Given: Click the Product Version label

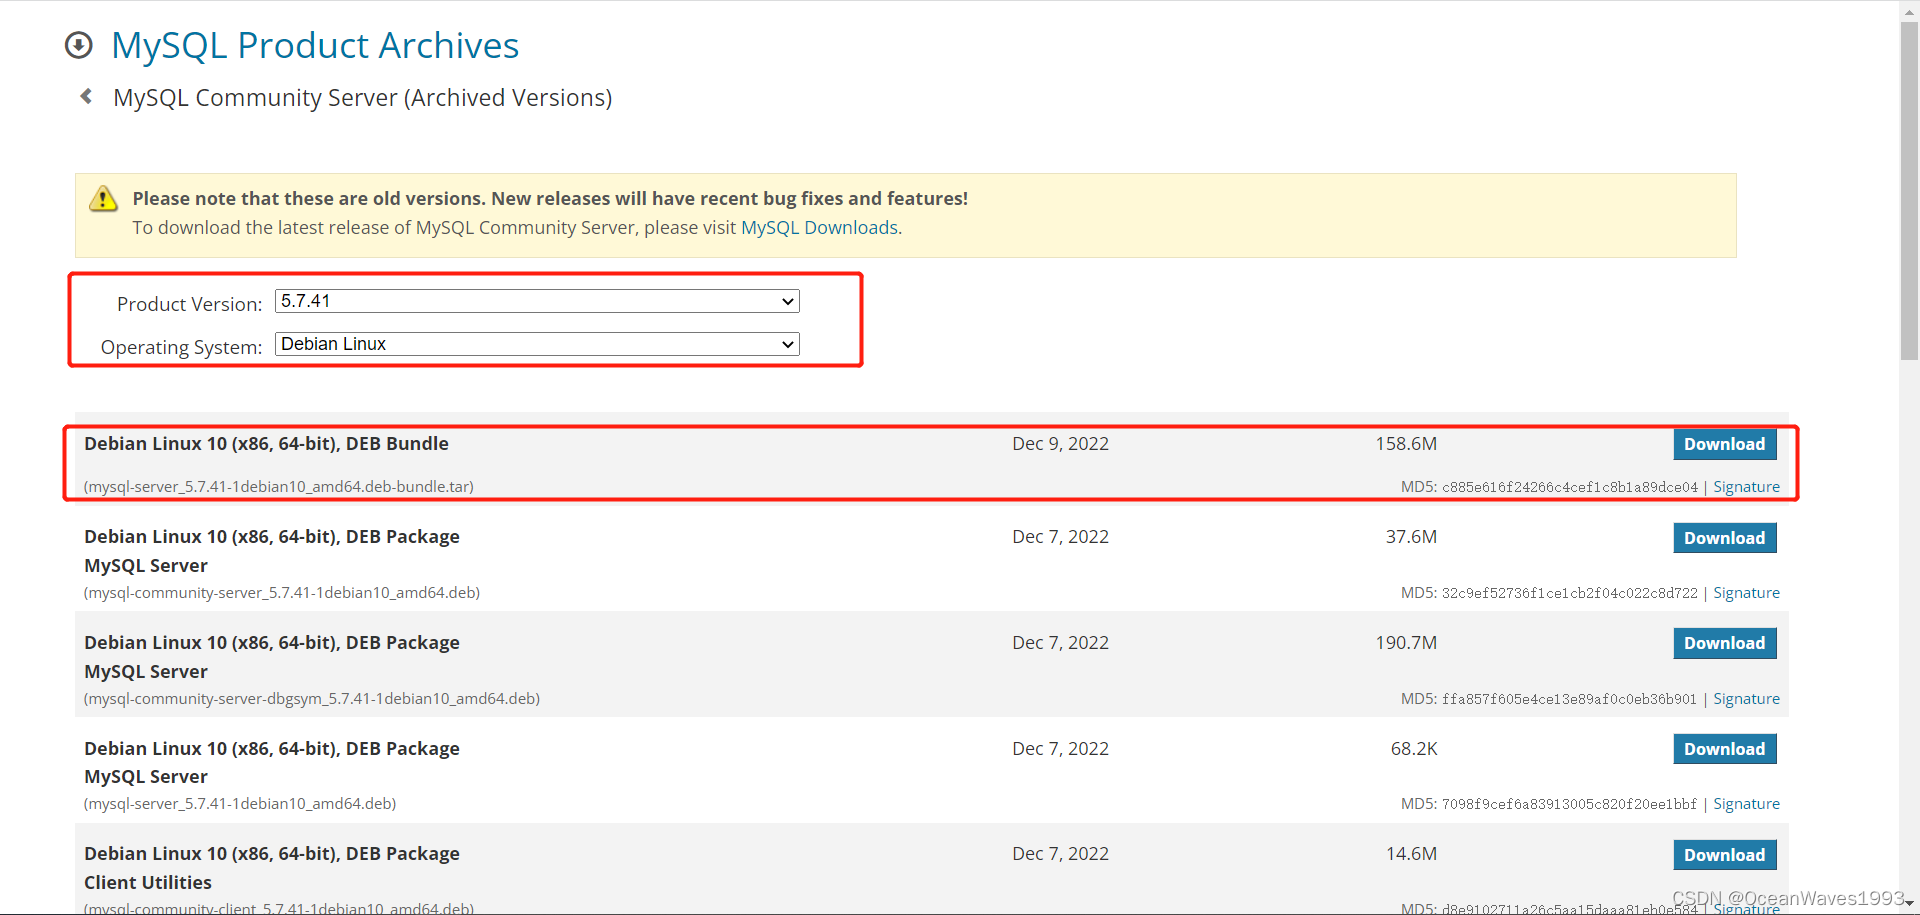Looking at the screenshot, I should (x=189, y=304).
